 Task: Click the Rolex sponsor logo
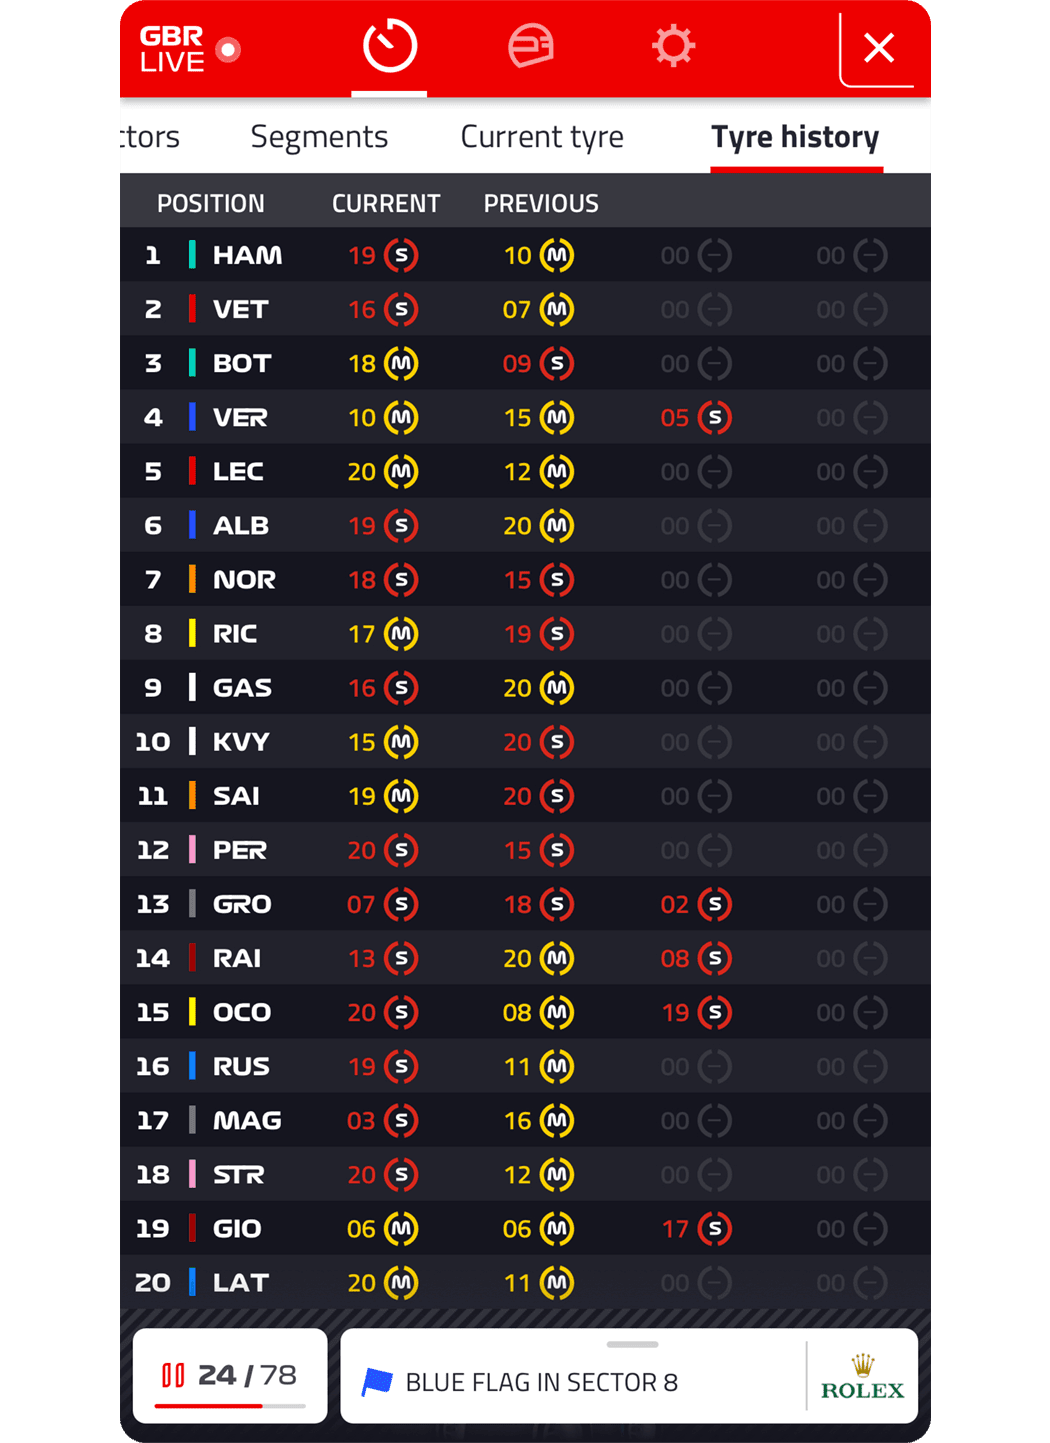[x=862, y=1378]
